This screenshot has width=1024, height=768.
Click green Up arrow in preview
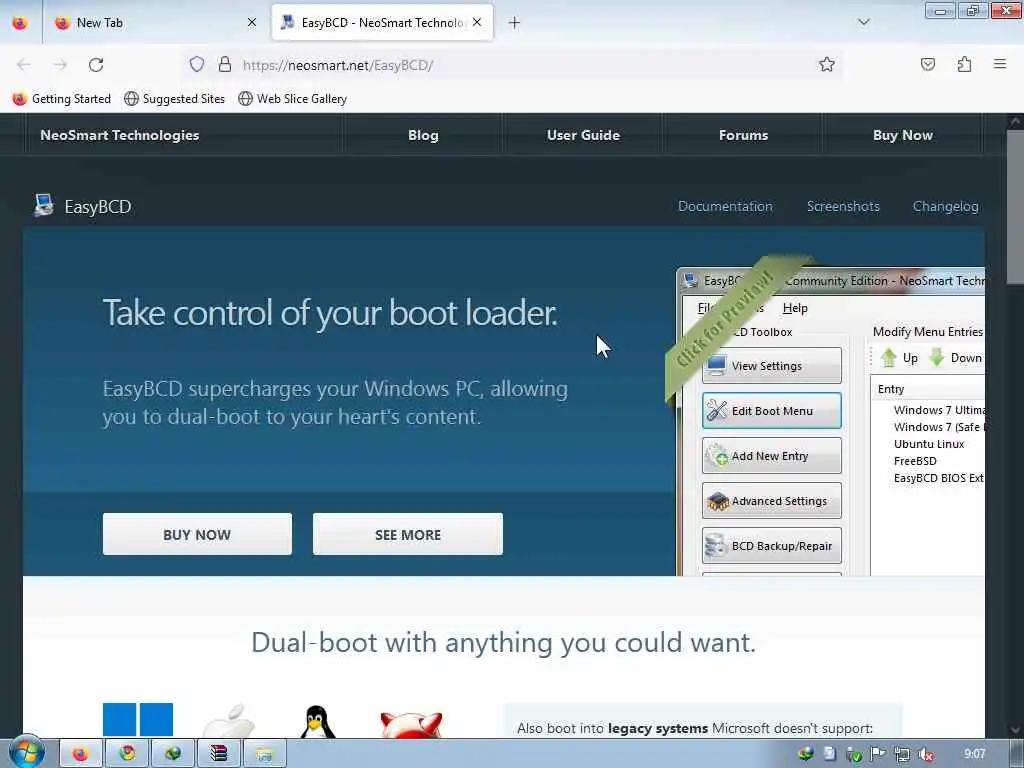point(889,357)
